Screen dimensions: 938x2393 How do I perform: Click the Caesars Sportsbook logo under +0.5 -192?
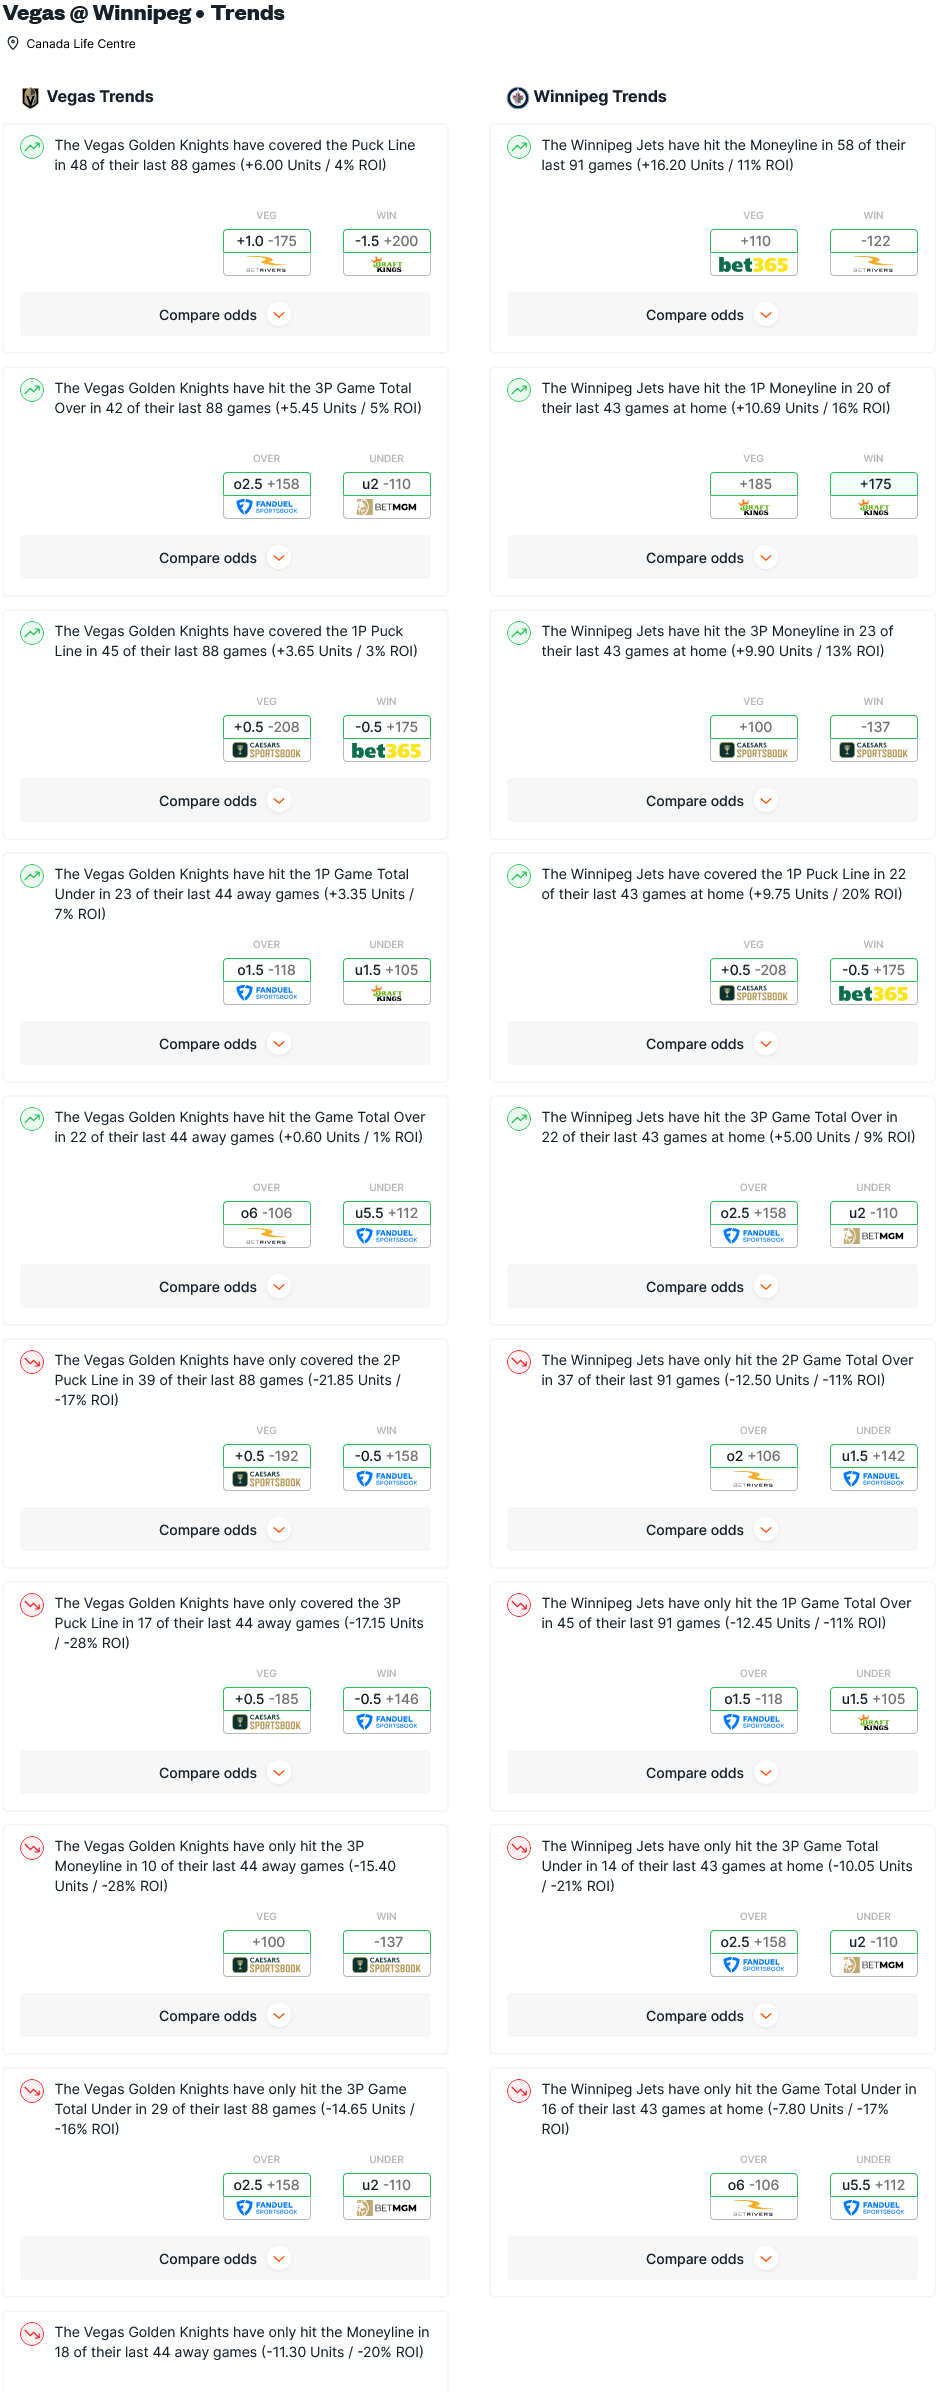pos(267,1479)
